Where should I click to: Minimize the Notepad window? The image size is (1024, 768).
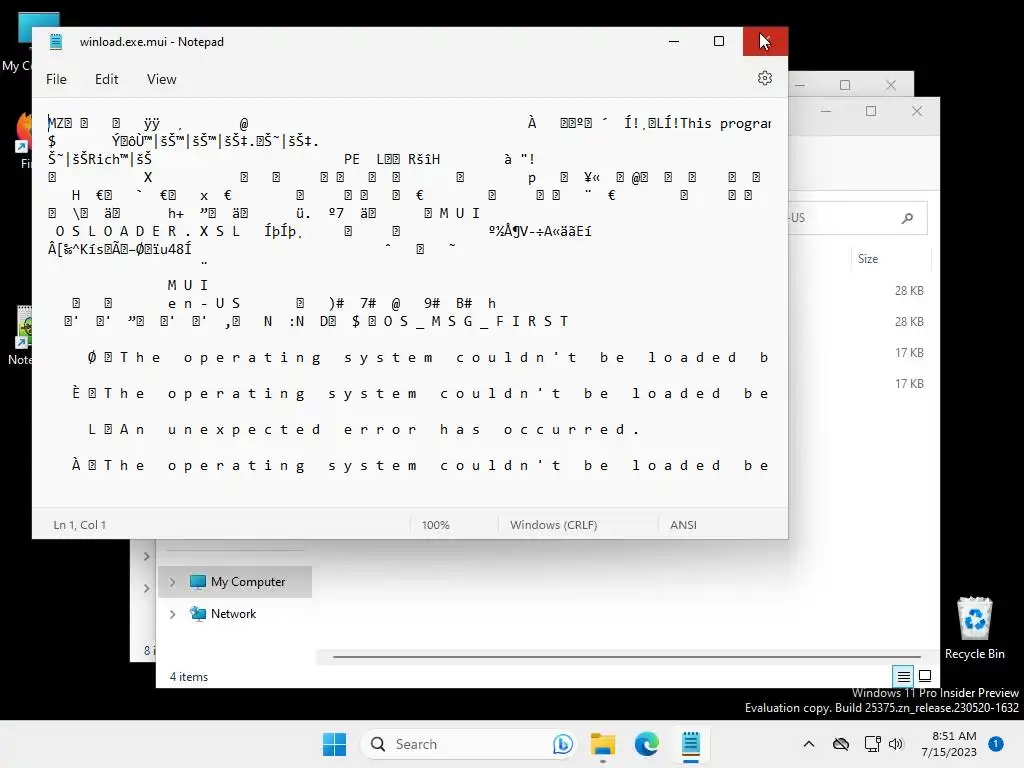pyautogui.click(x=674, y=41)
